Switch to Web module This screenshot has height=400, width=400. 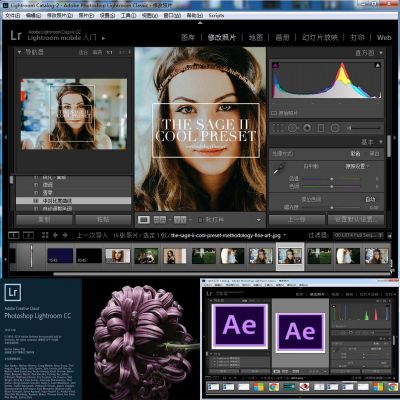pyautogui.click(x=384, y=37)
